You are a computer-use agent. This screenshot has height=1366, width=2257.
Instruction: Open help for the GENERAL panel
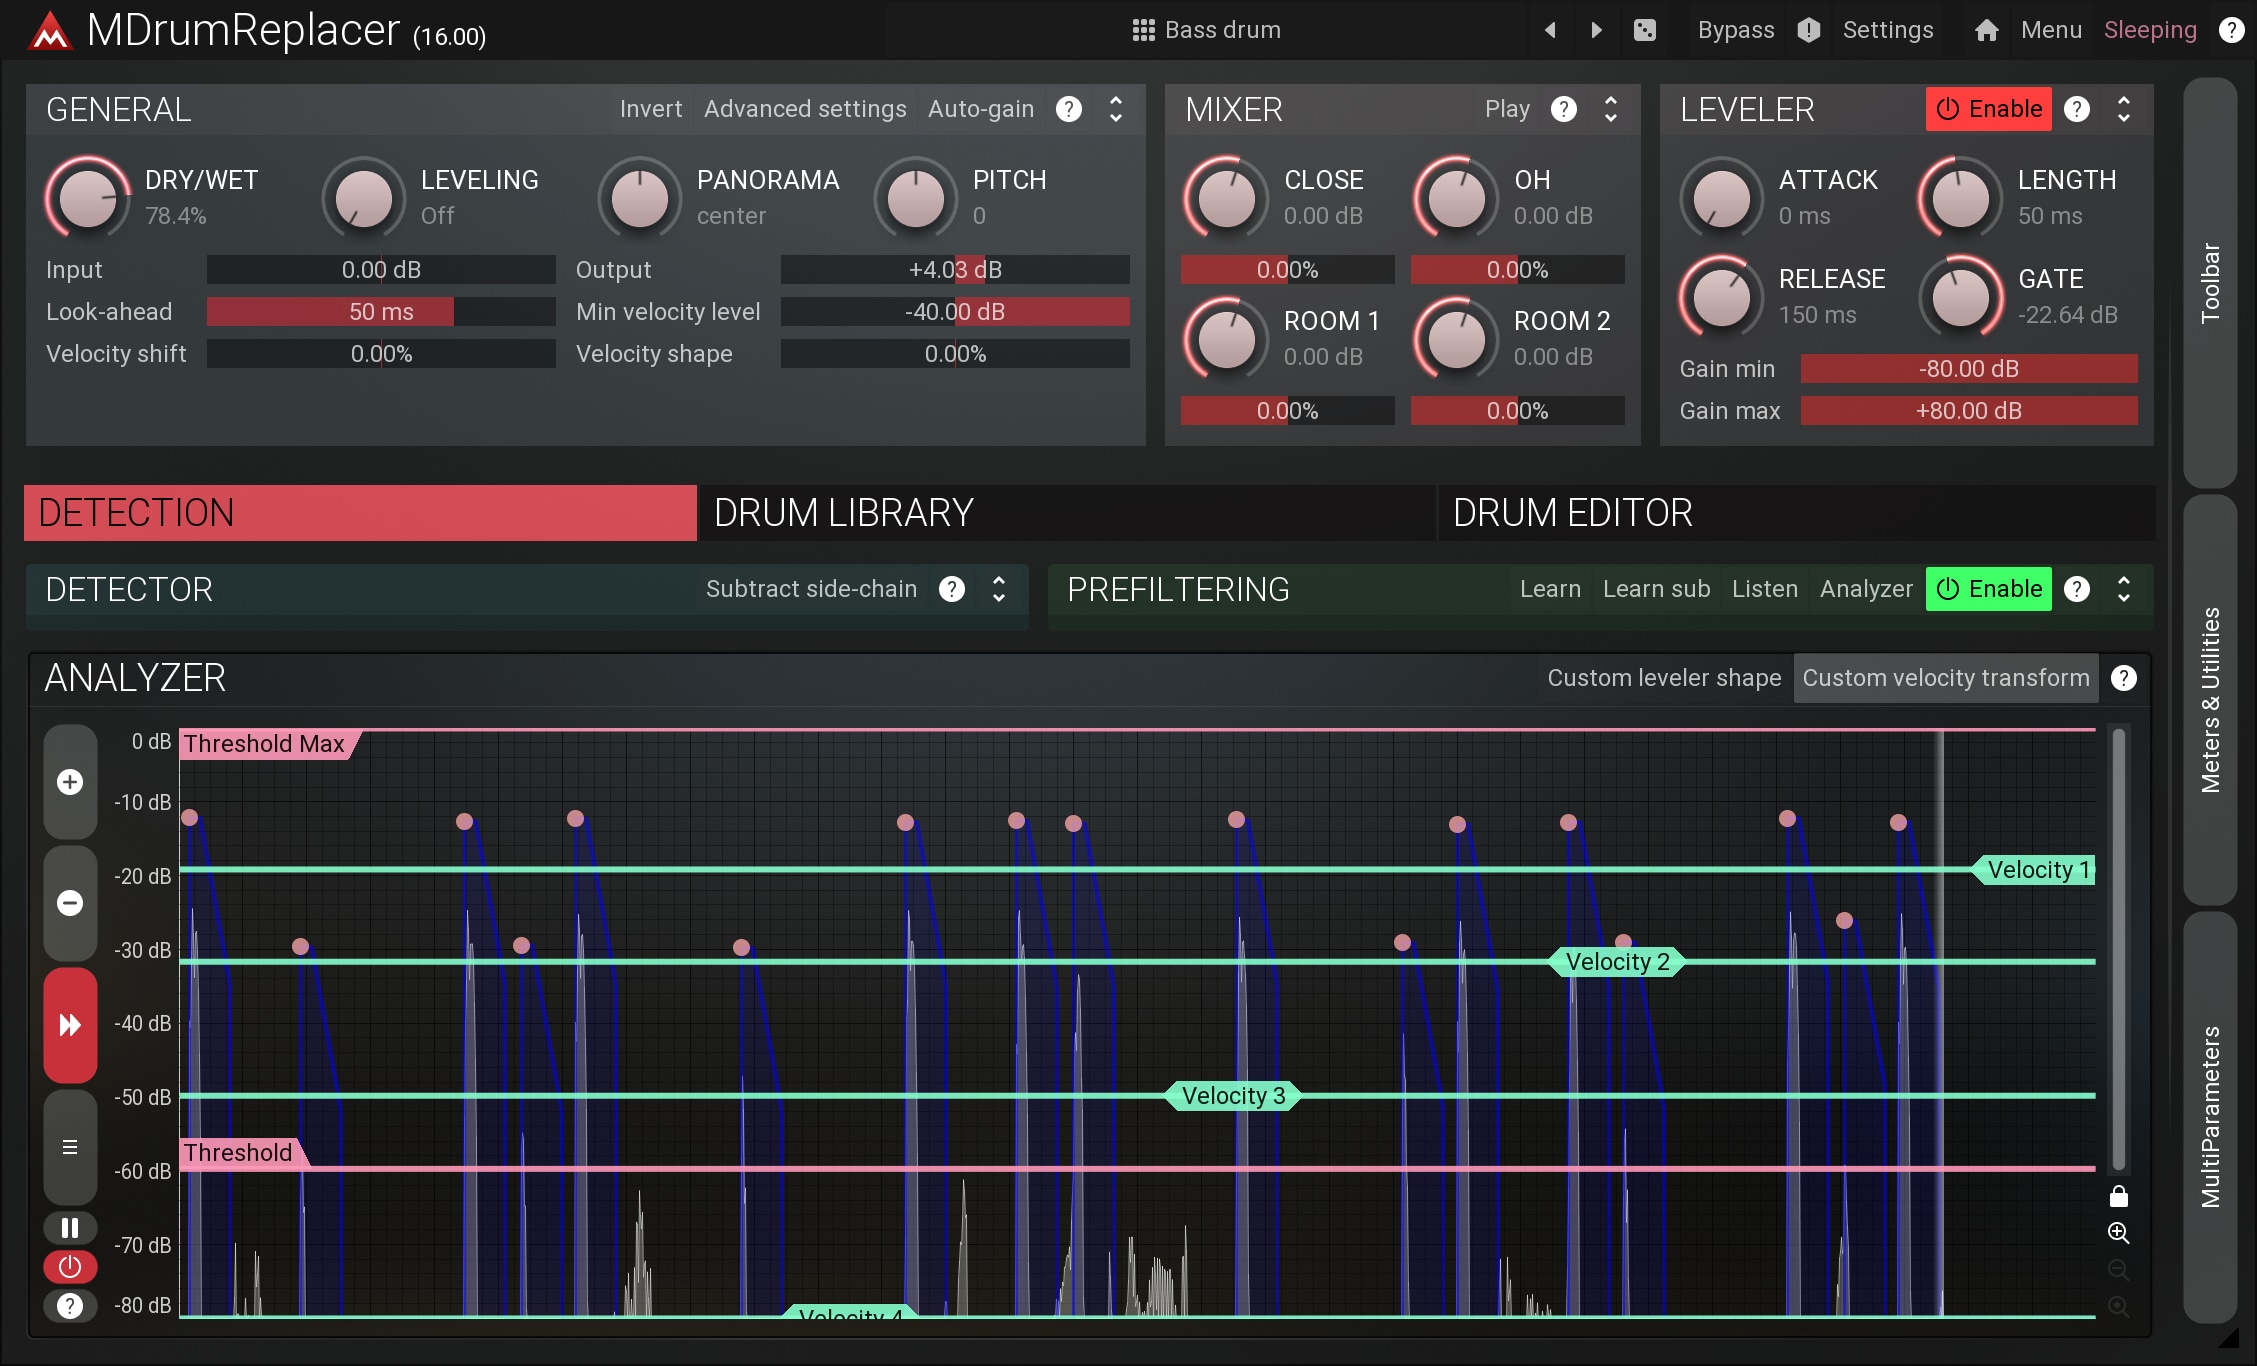tap(1069, 109)
